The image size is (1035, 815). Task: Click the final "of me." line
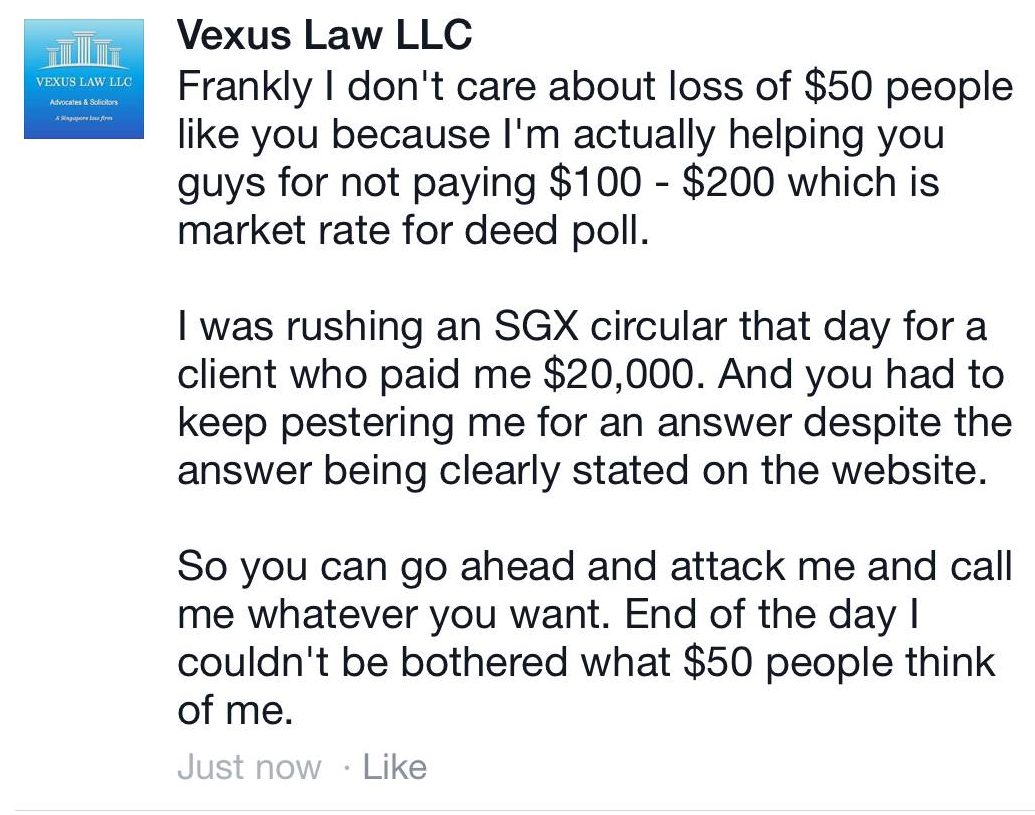(x=236, y=710)
